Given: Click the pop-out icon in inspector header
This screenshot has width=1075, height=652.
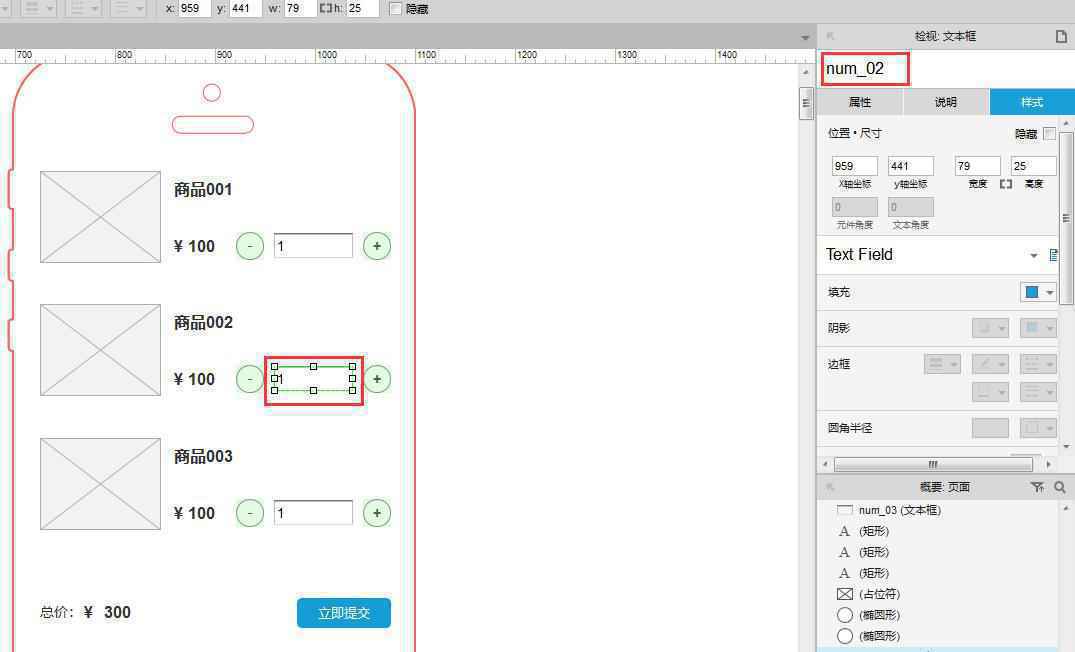Looking at the screenshot, I should point(830,36).
